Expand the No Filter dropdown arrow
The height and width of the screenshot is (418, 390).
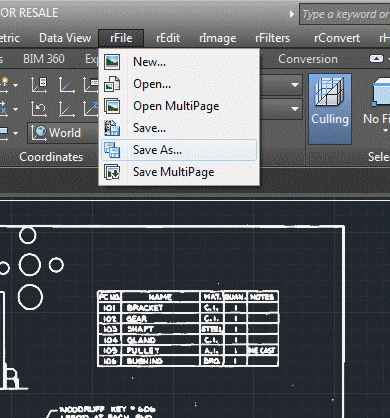[x=386, y=130]
